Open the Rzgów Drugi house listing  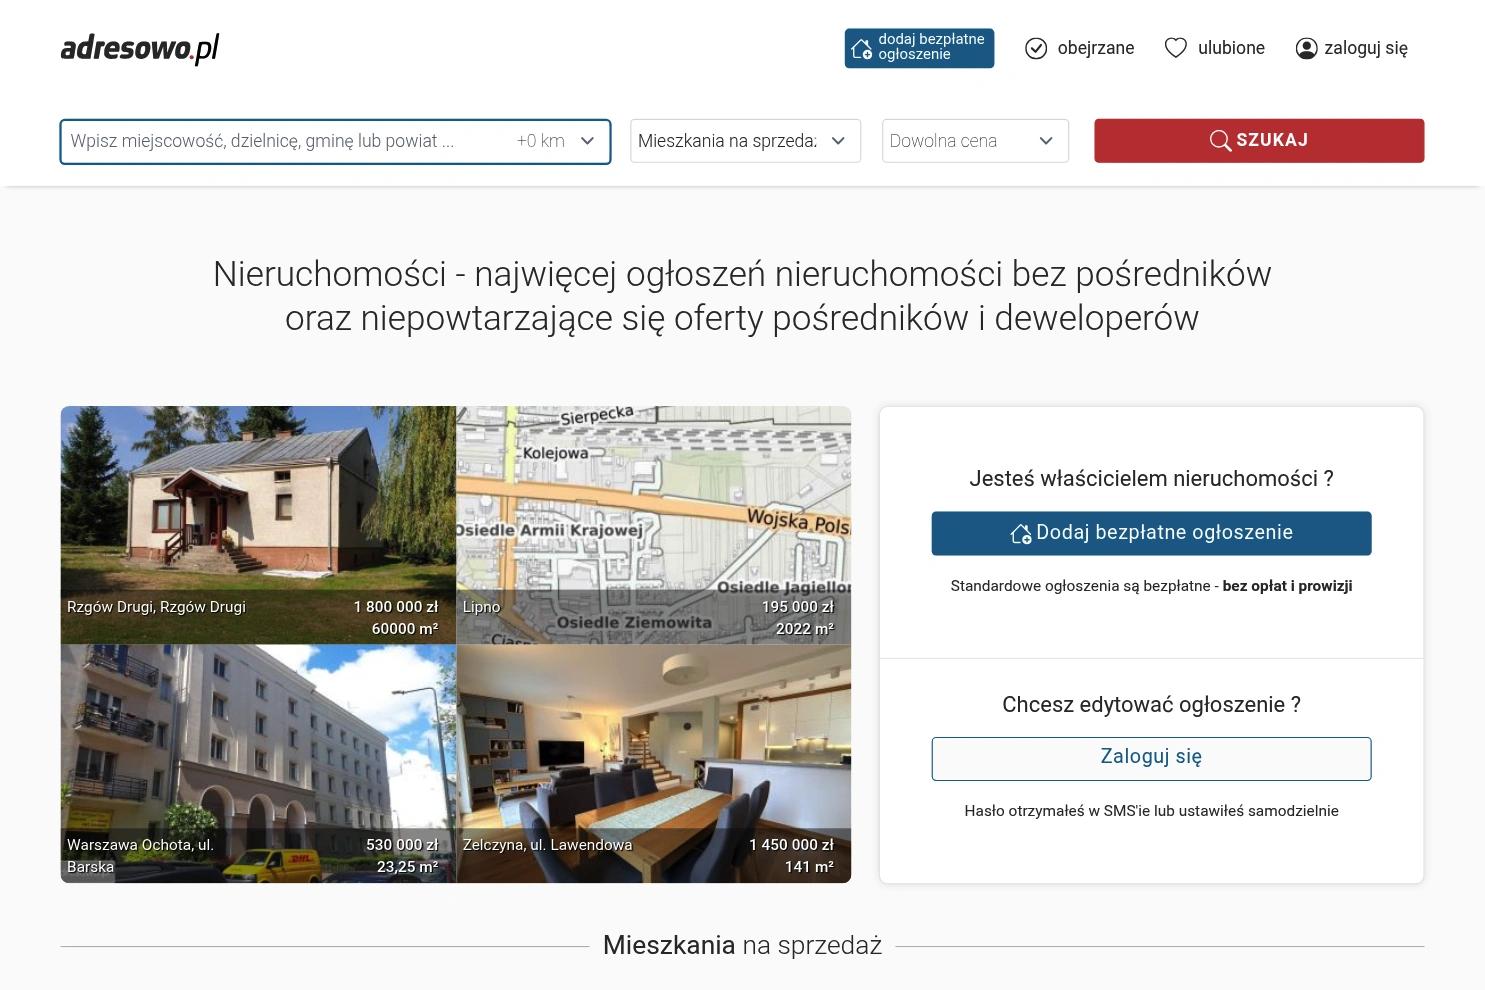[258, 525]
